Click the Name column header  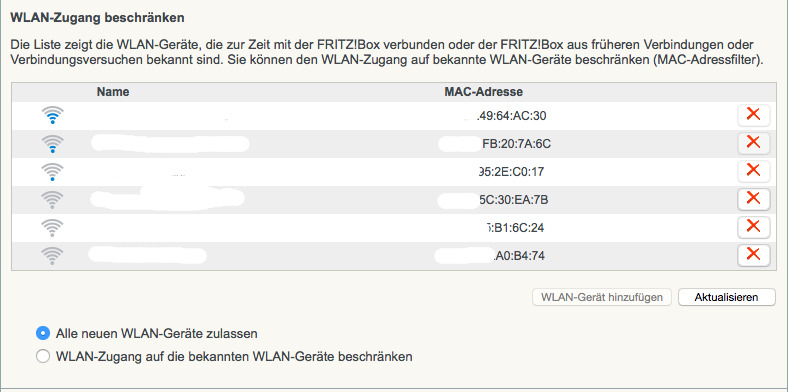[x=113, y=92]
